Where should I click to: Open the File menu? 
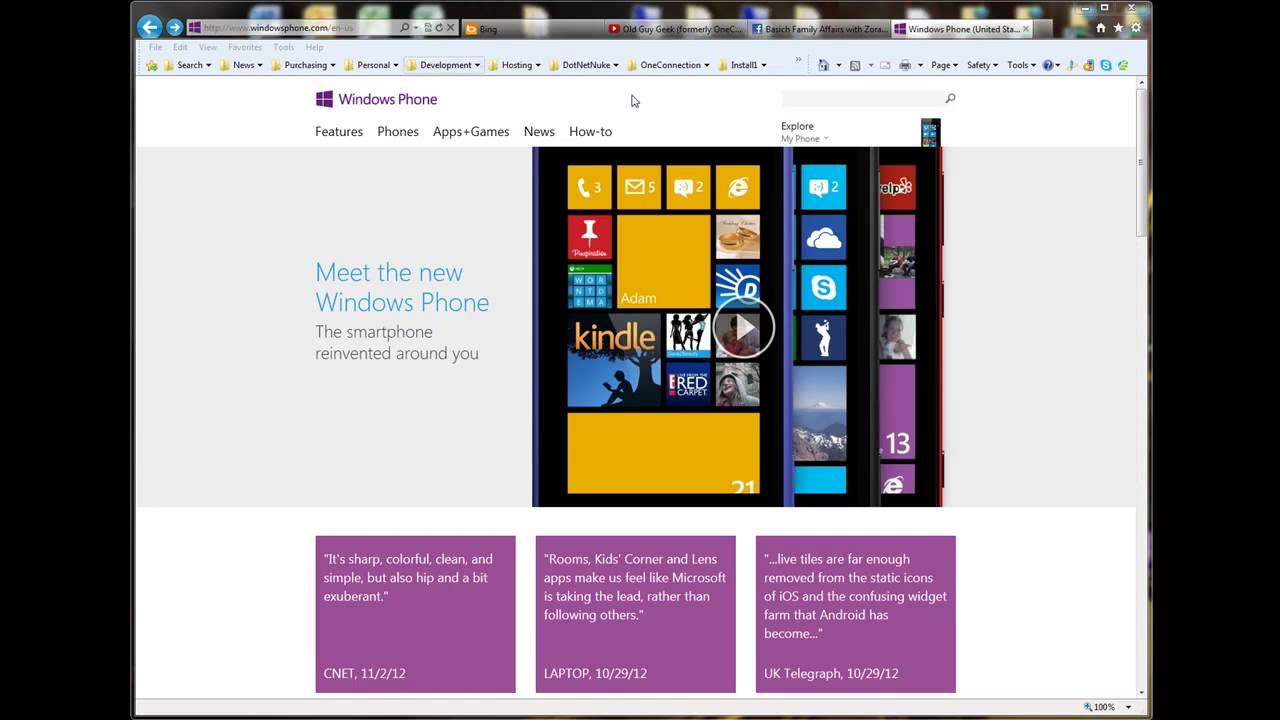pos(155,47)
